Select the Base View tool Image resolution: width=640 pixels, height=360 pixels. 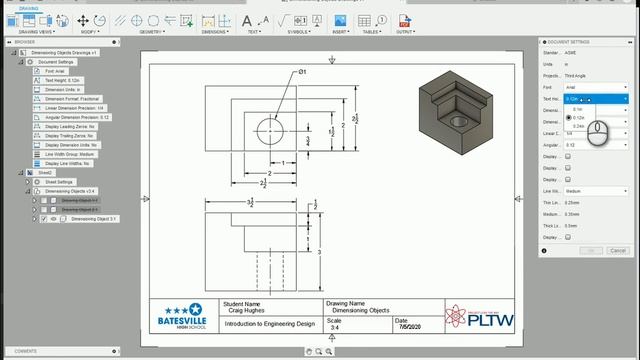(x=13, y=20)
